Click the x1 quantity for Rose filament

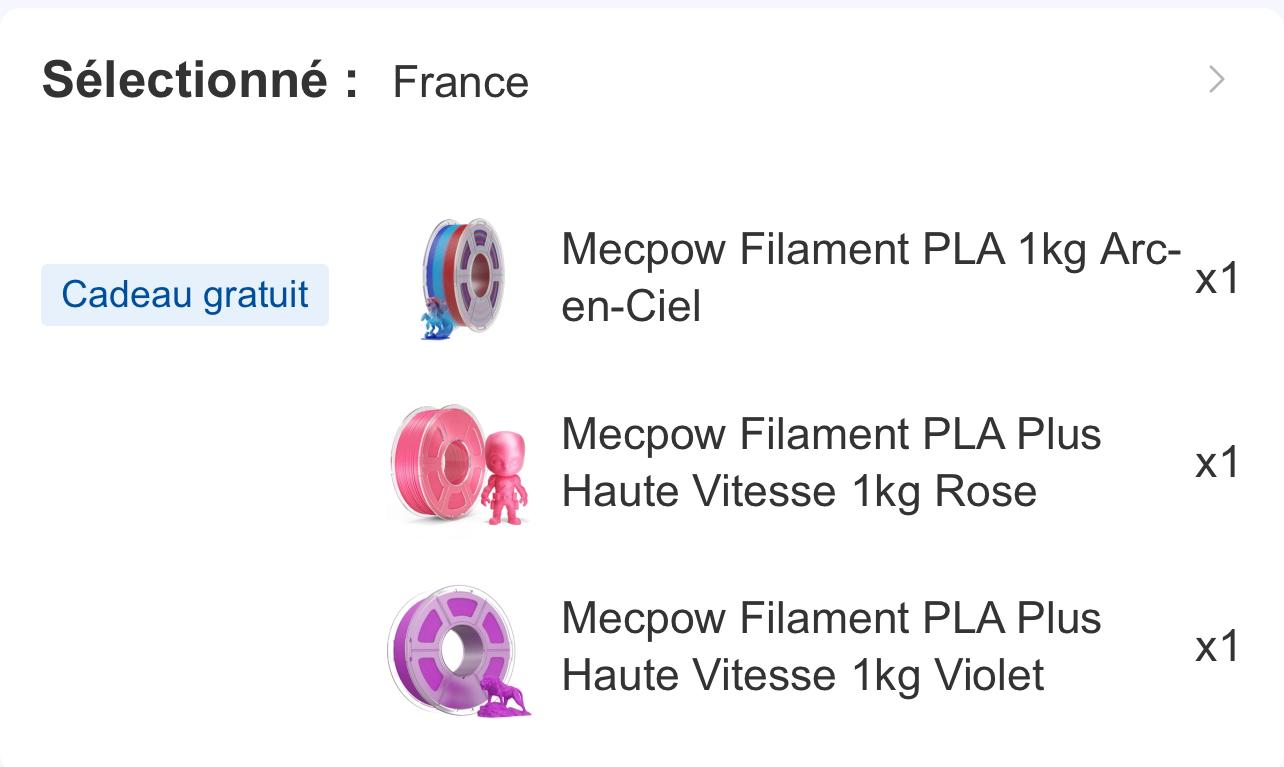point(1217,463)
